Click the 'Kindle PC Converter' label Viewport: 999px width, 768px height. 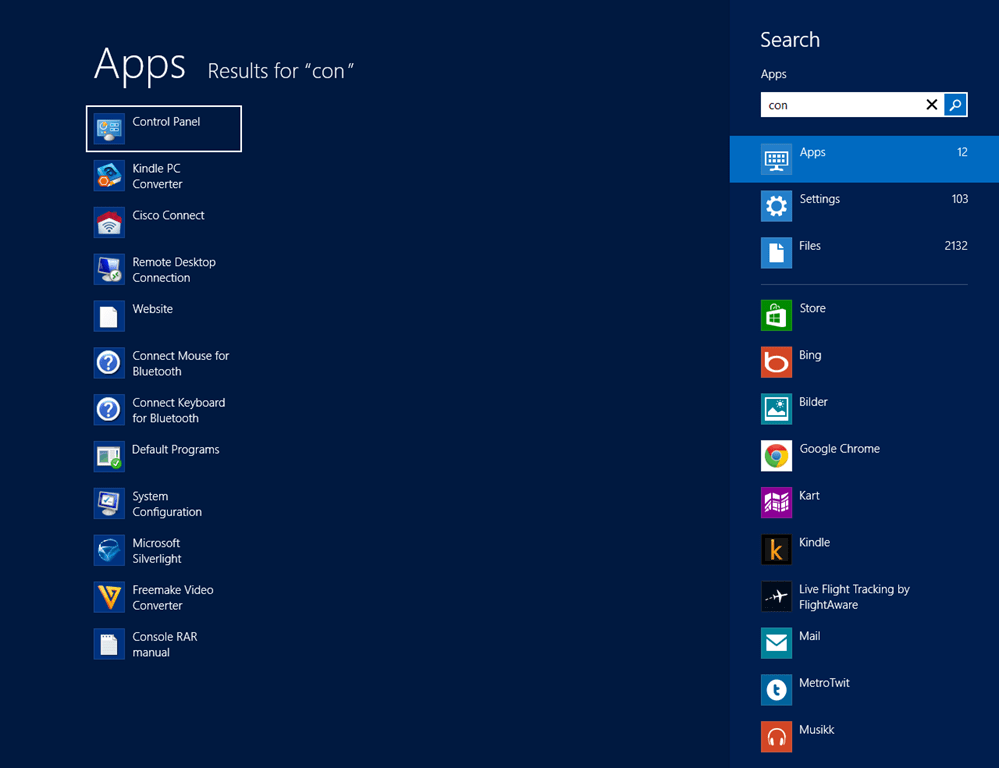point(157,177)
